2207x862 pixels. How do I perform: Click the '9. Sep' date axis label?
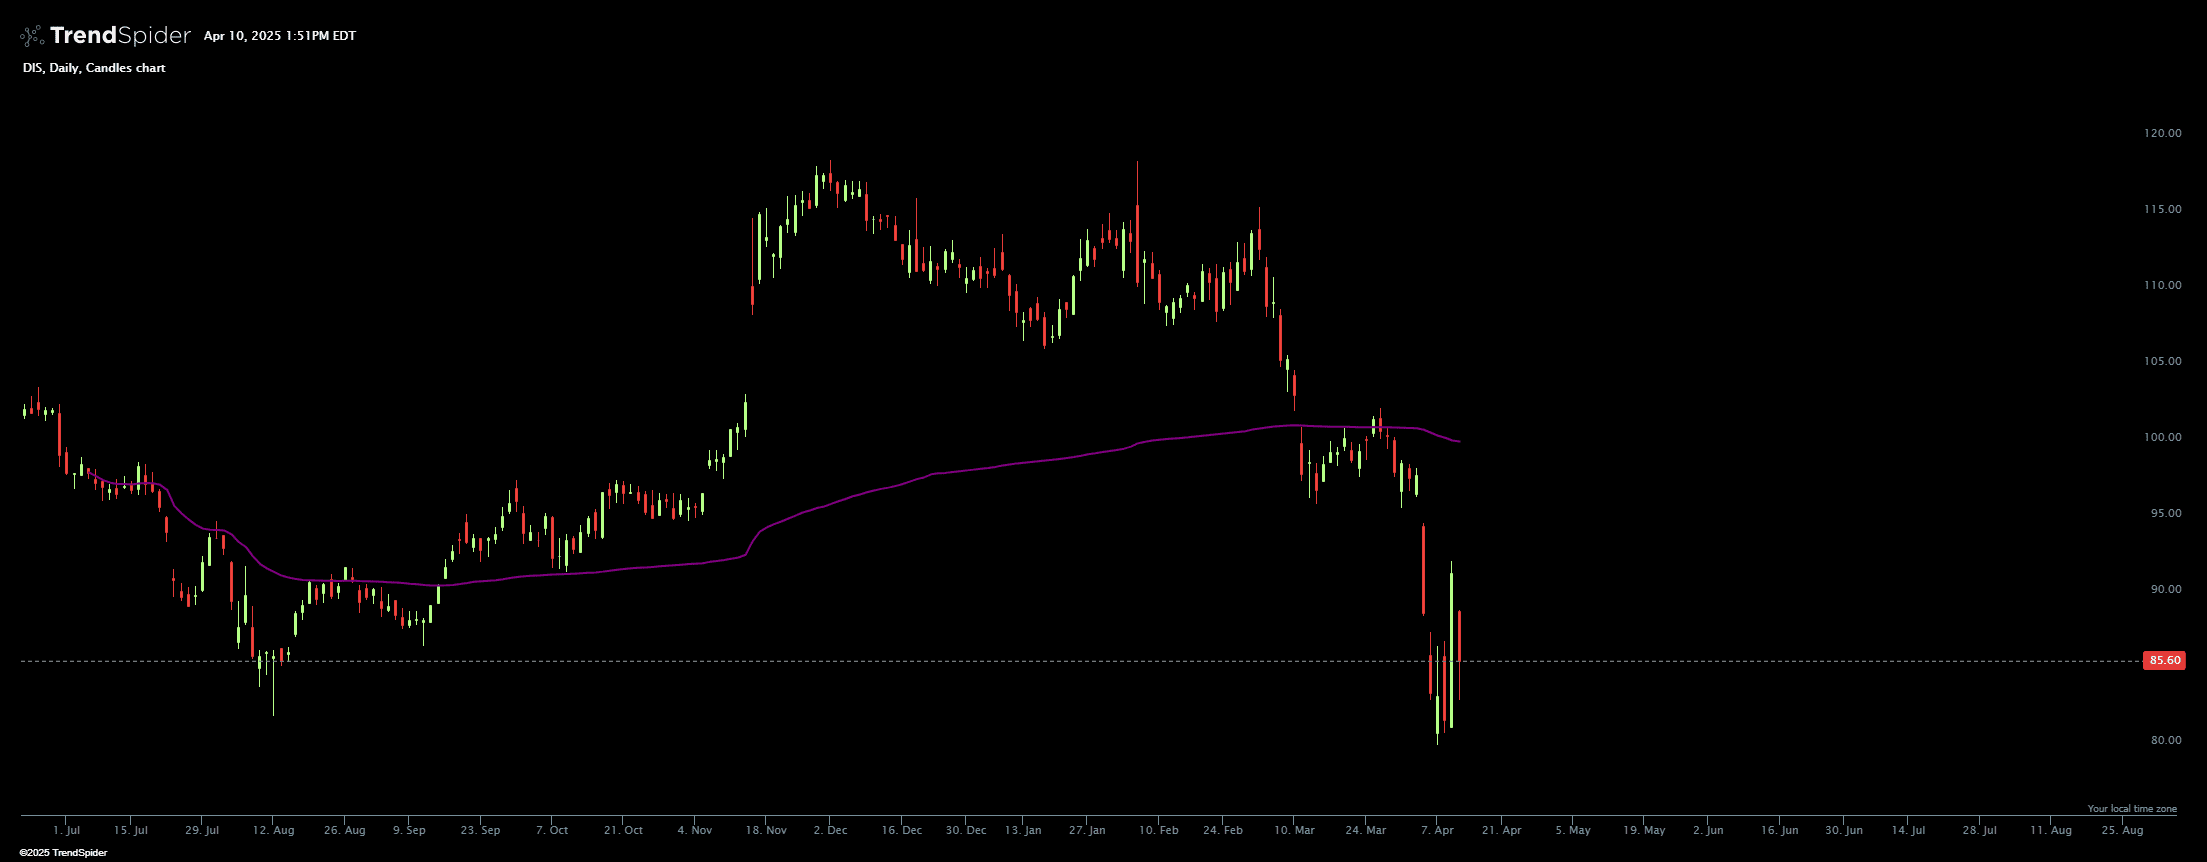pos(409,830)
